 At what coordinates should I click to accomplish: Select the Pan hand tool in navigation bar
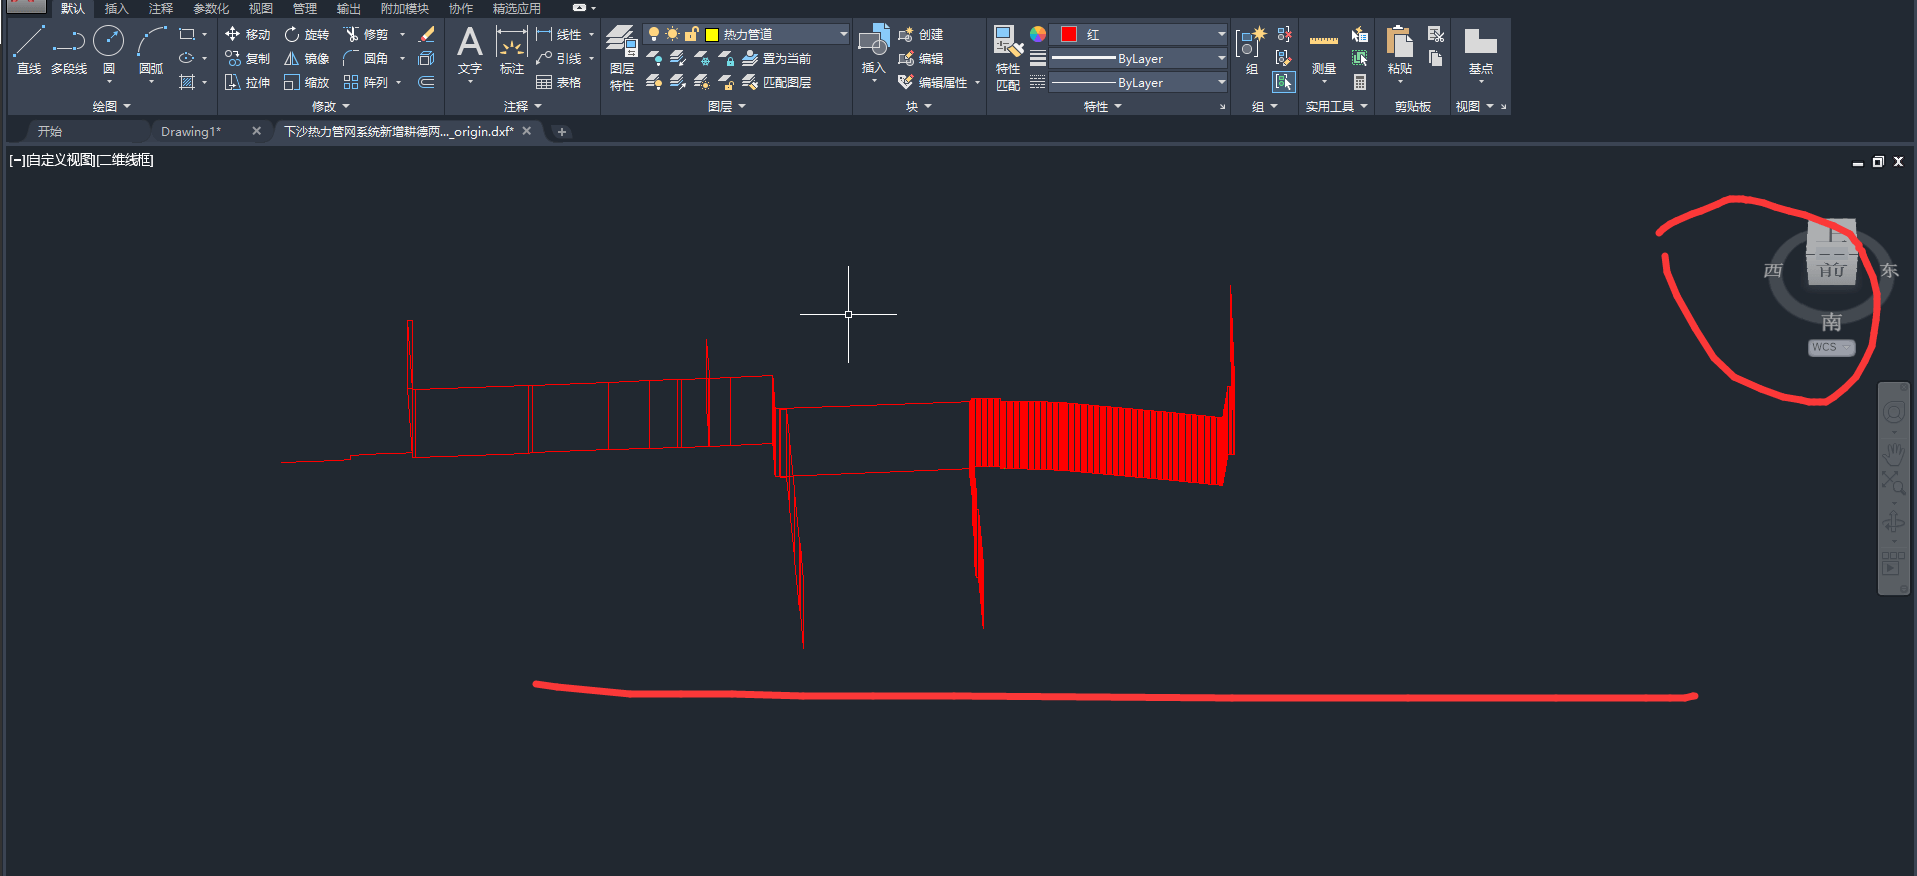(1893, 452)
